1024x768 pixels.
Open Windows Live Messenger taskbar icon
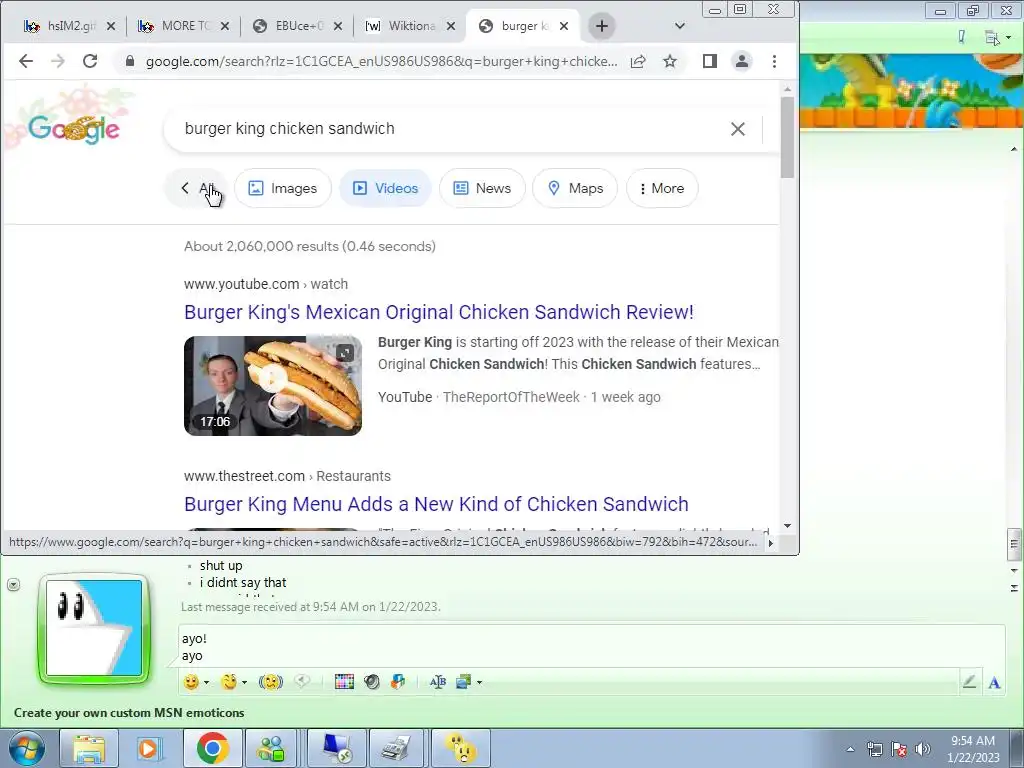(270, 748)
